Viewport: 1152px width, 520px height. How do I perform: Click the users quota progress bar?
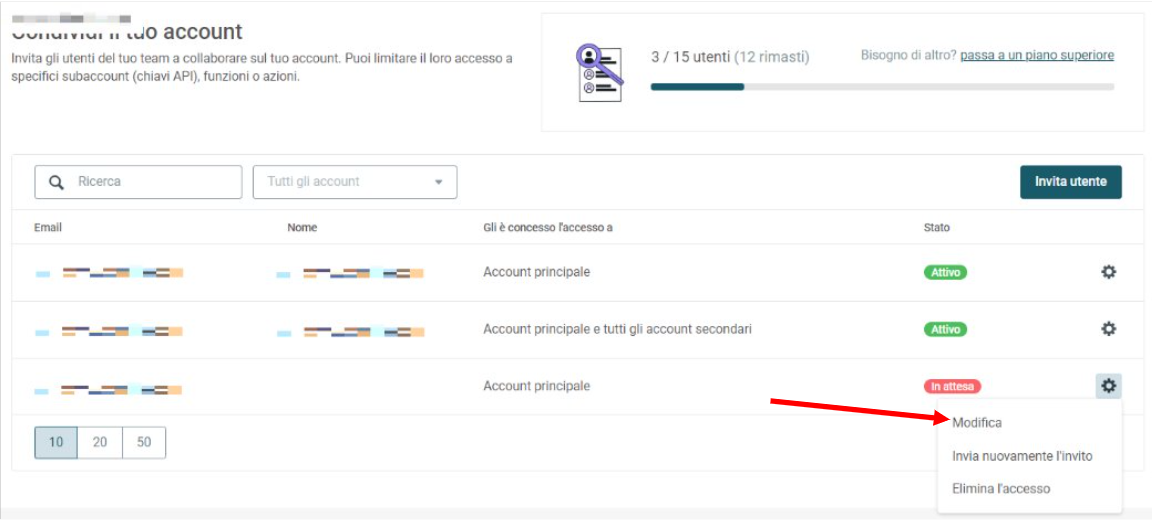[882, 87]
